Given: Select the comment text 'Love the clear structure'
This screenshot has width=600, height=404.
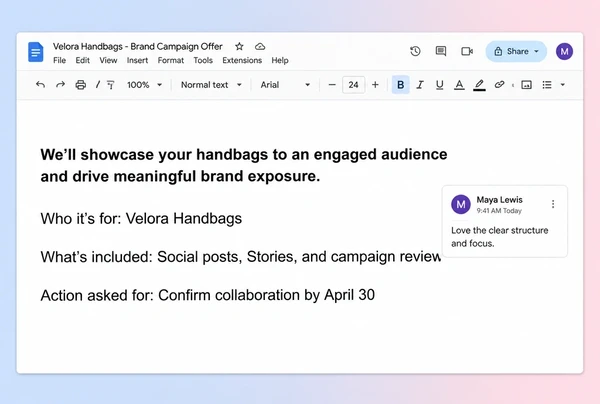Looking at the screenshot, I should pos(499,230).
